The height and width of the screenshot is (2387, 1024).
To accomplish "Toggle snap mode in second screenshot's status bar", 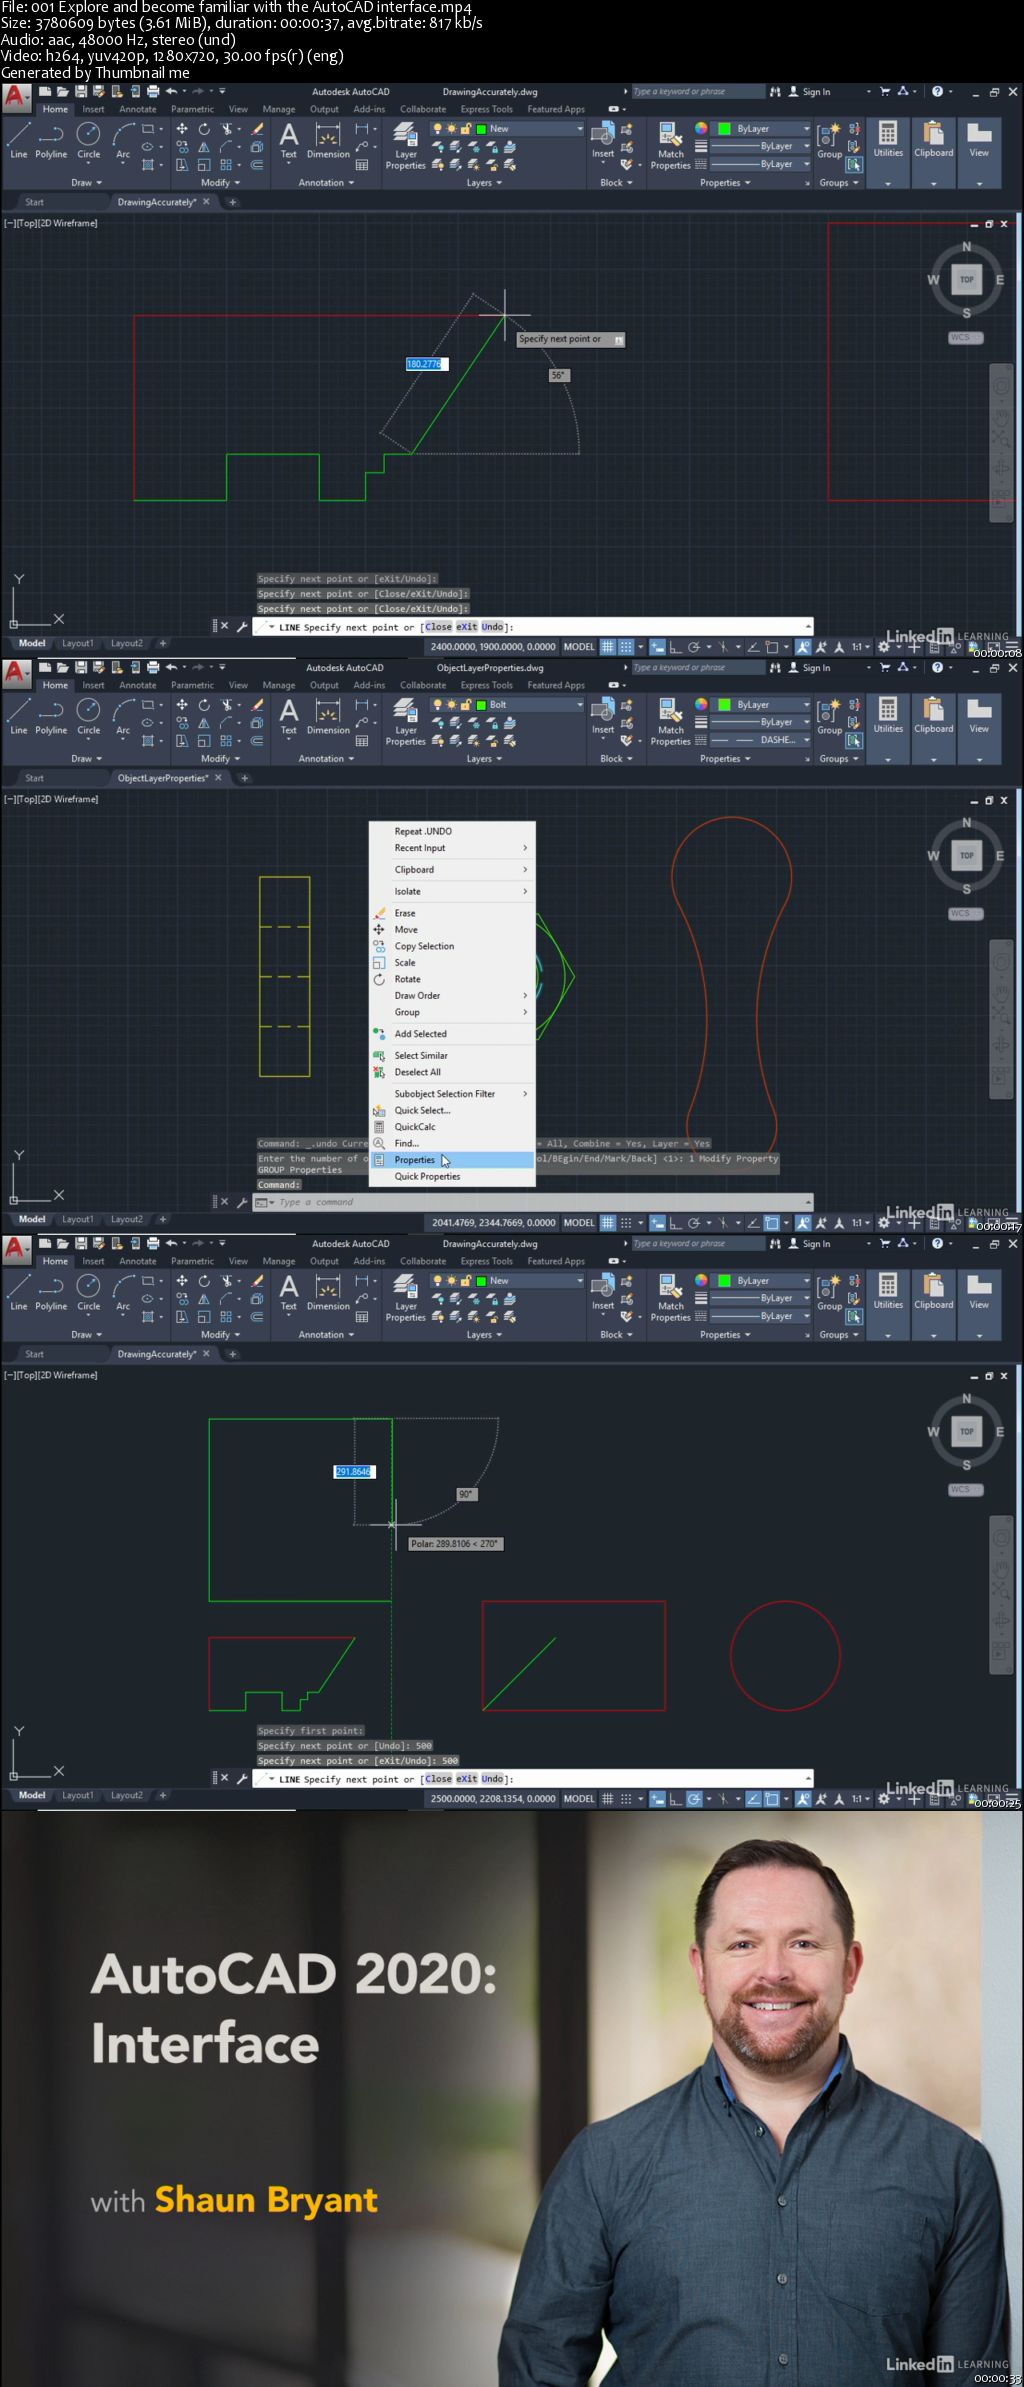I will click(626, 1223).
